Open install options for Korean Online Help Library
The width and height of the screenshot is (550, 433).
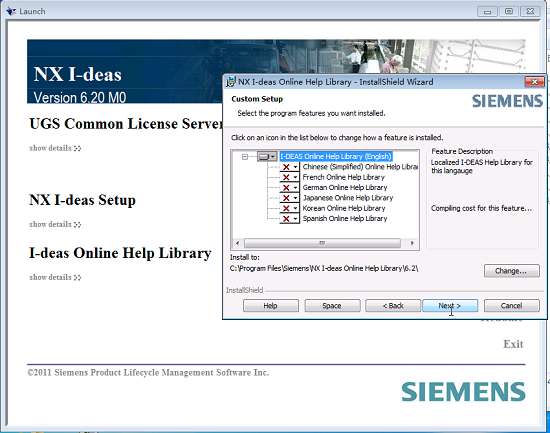[289, 208]
